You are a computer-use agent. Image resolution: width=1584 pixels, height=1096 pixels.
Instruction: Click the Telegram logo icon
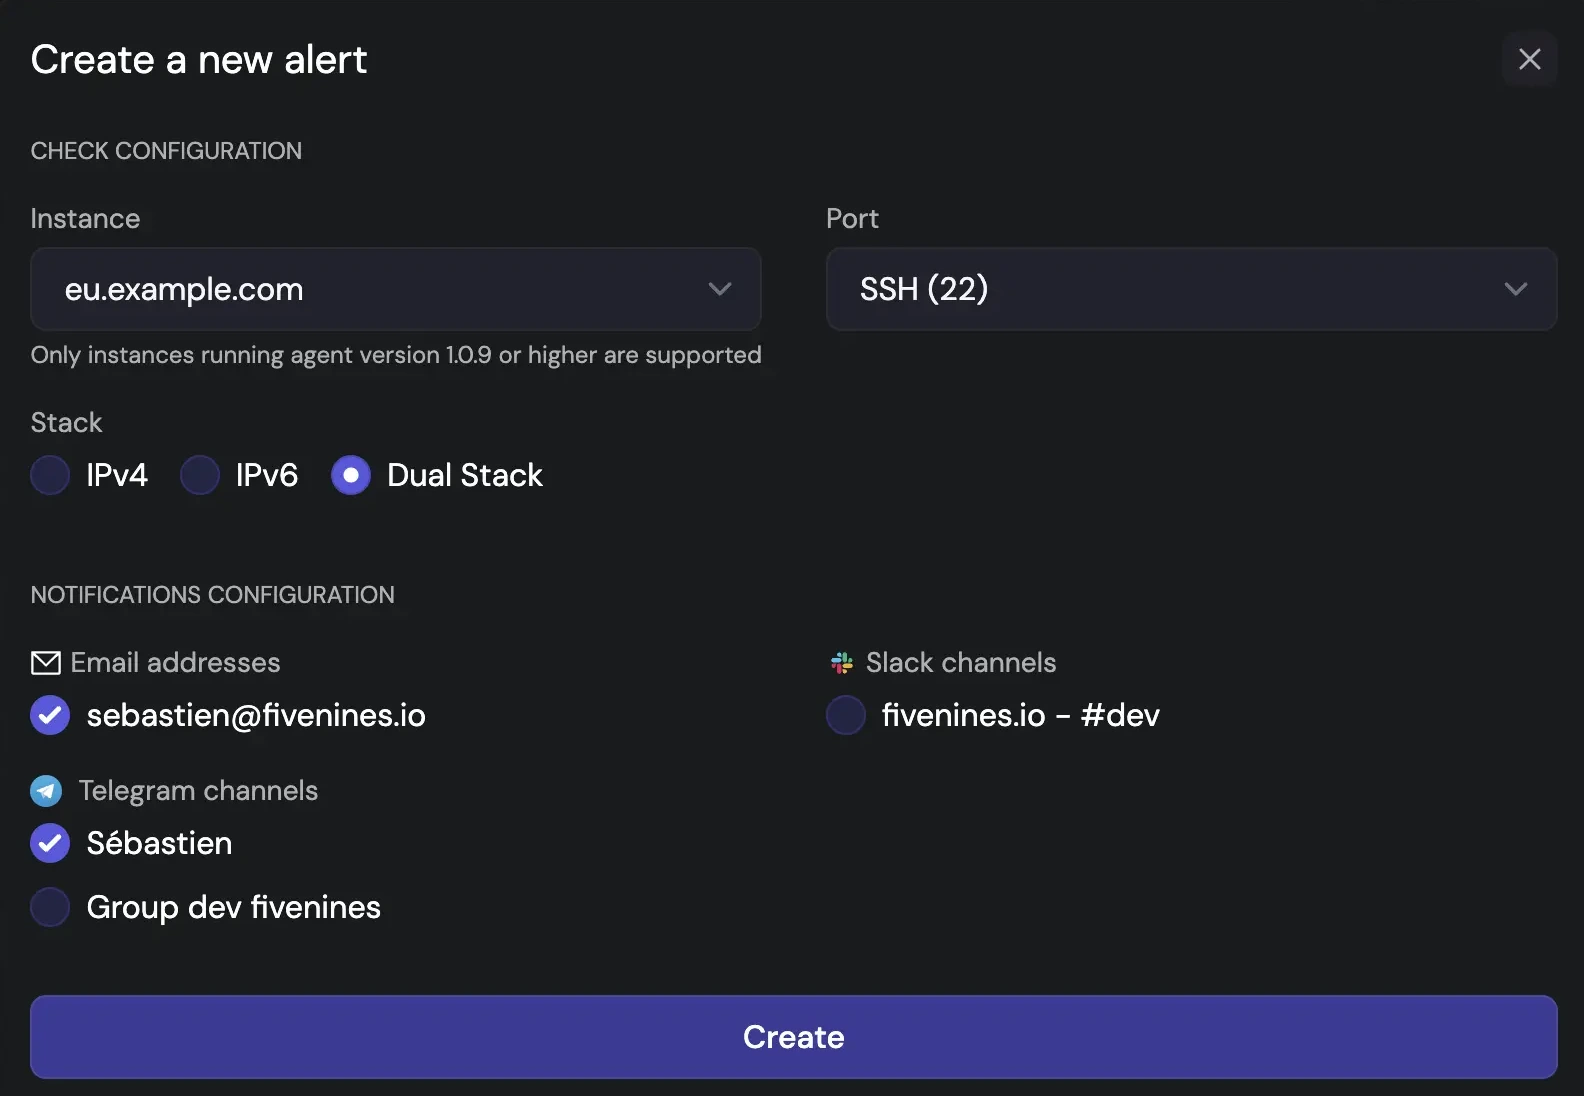[x=46, y=791]
